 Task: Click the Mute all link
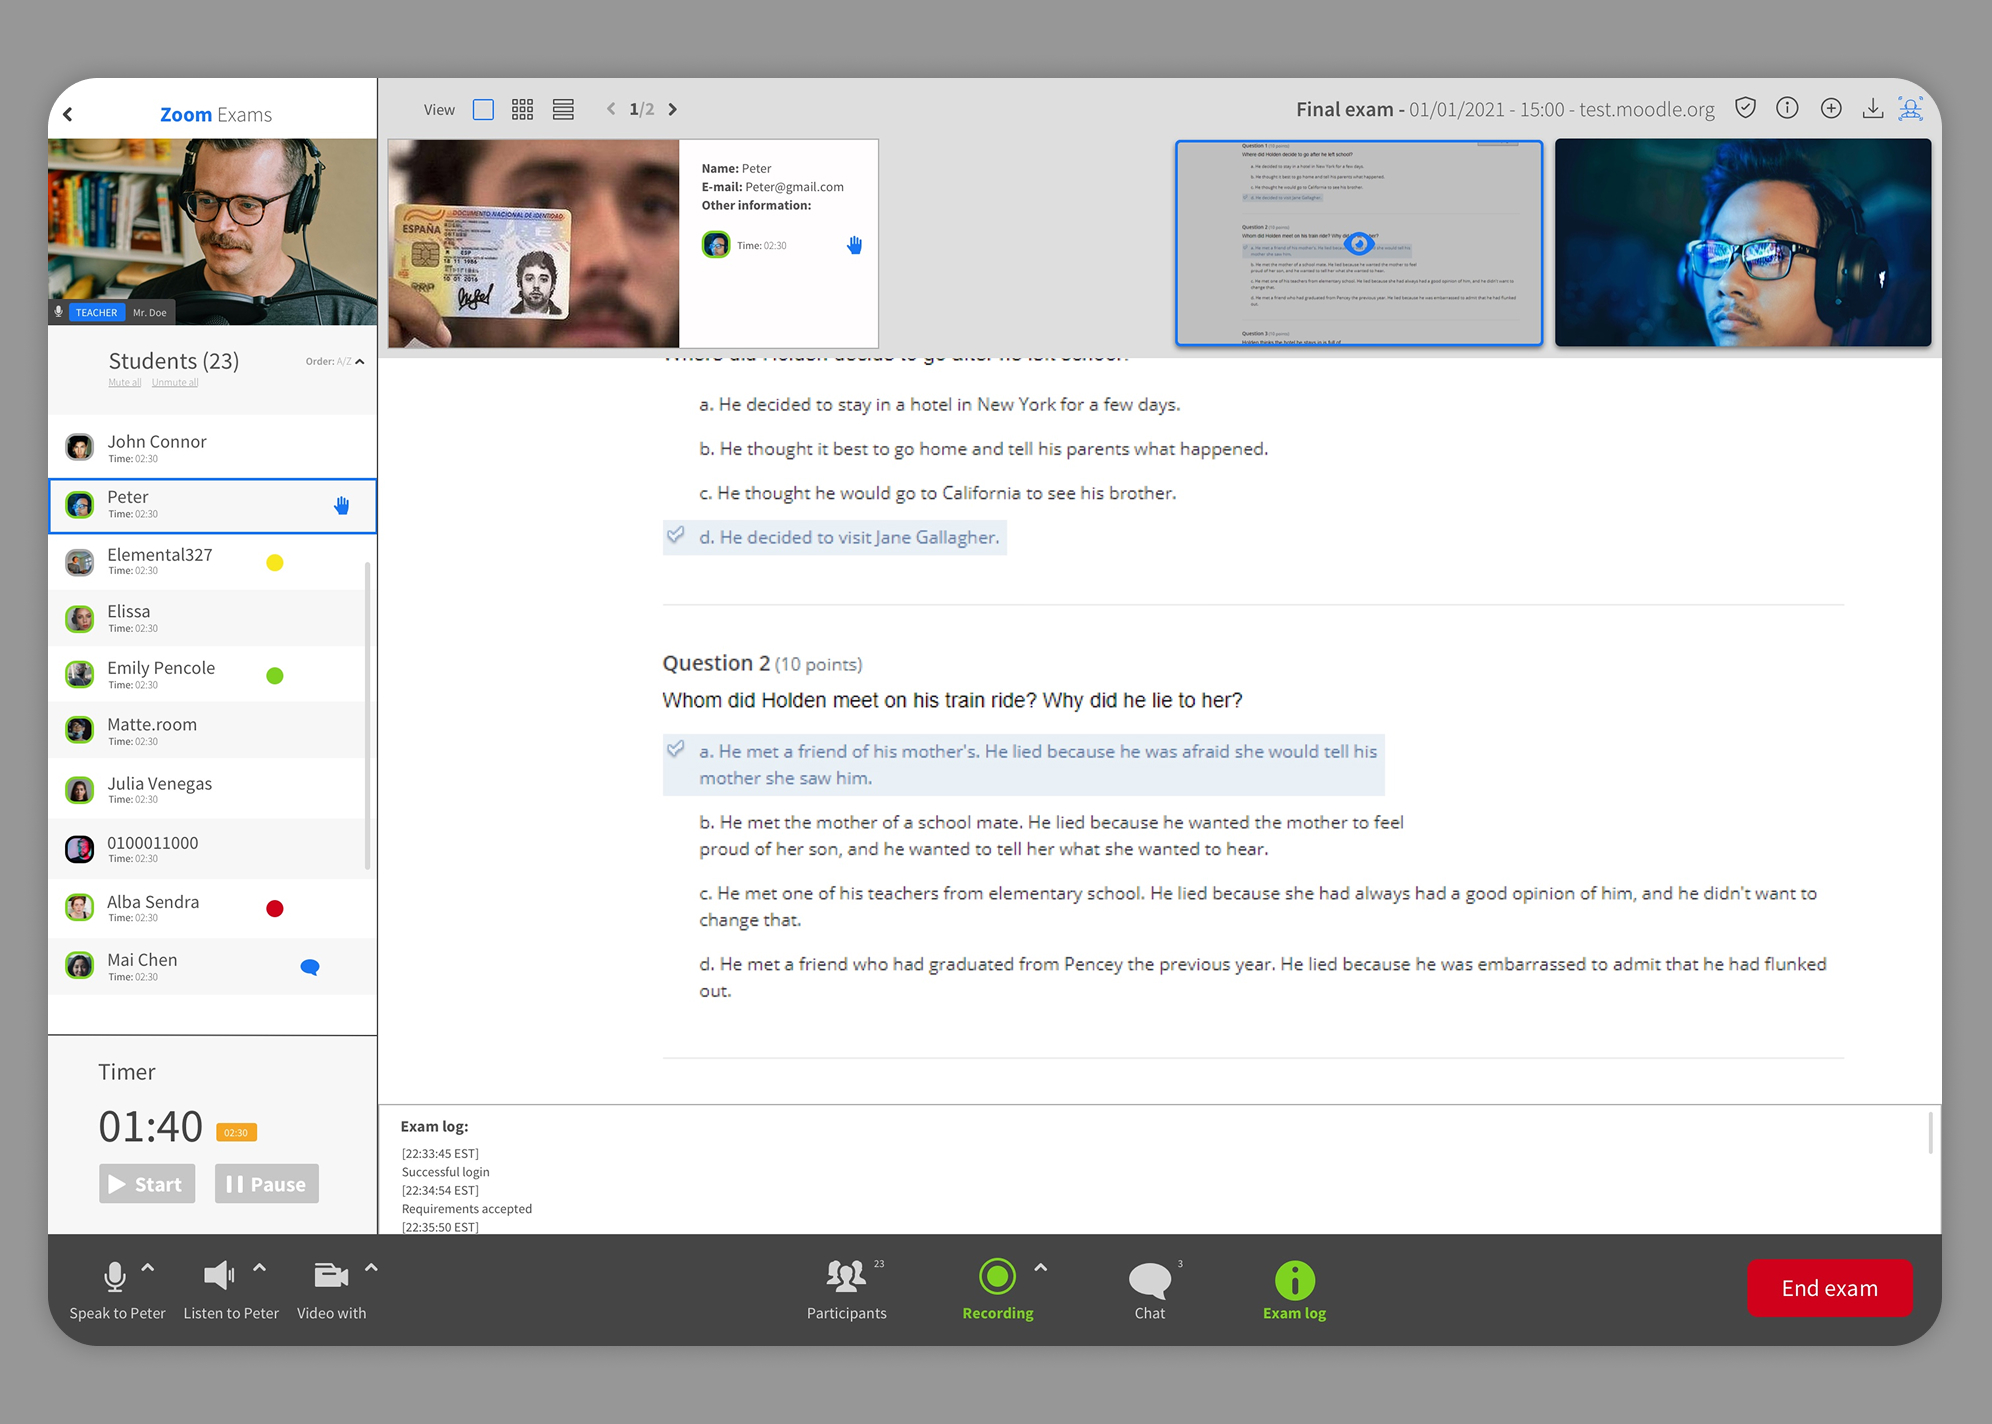pos(124,383)
